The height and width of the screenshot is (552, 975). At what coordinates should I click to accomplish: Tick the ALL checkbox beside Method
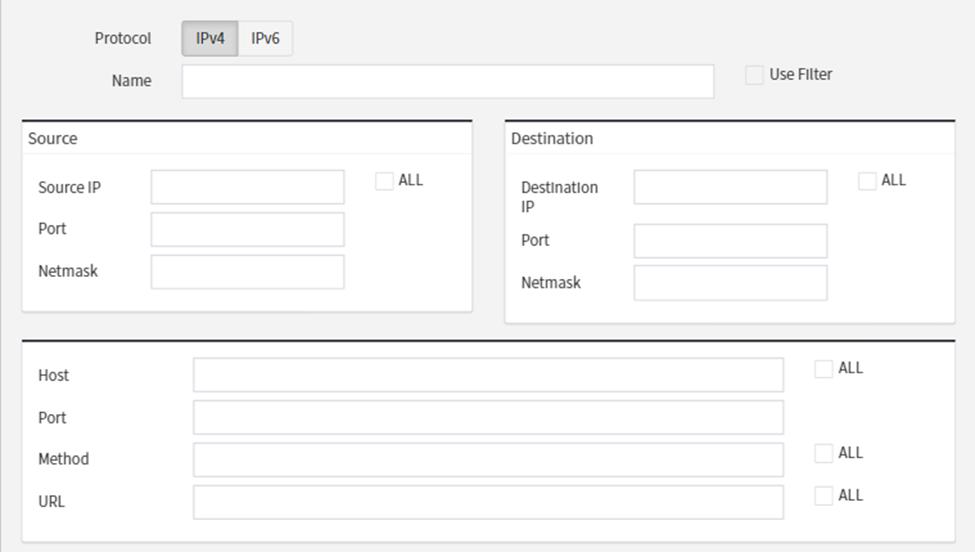click(823, 454)
